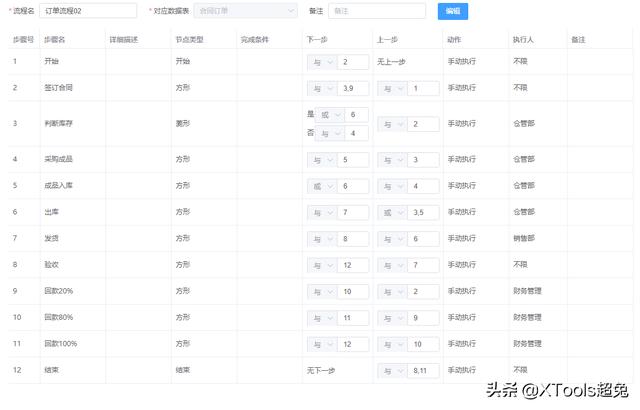
Task: Select the step name 回款100%
Action: point(60,344)
